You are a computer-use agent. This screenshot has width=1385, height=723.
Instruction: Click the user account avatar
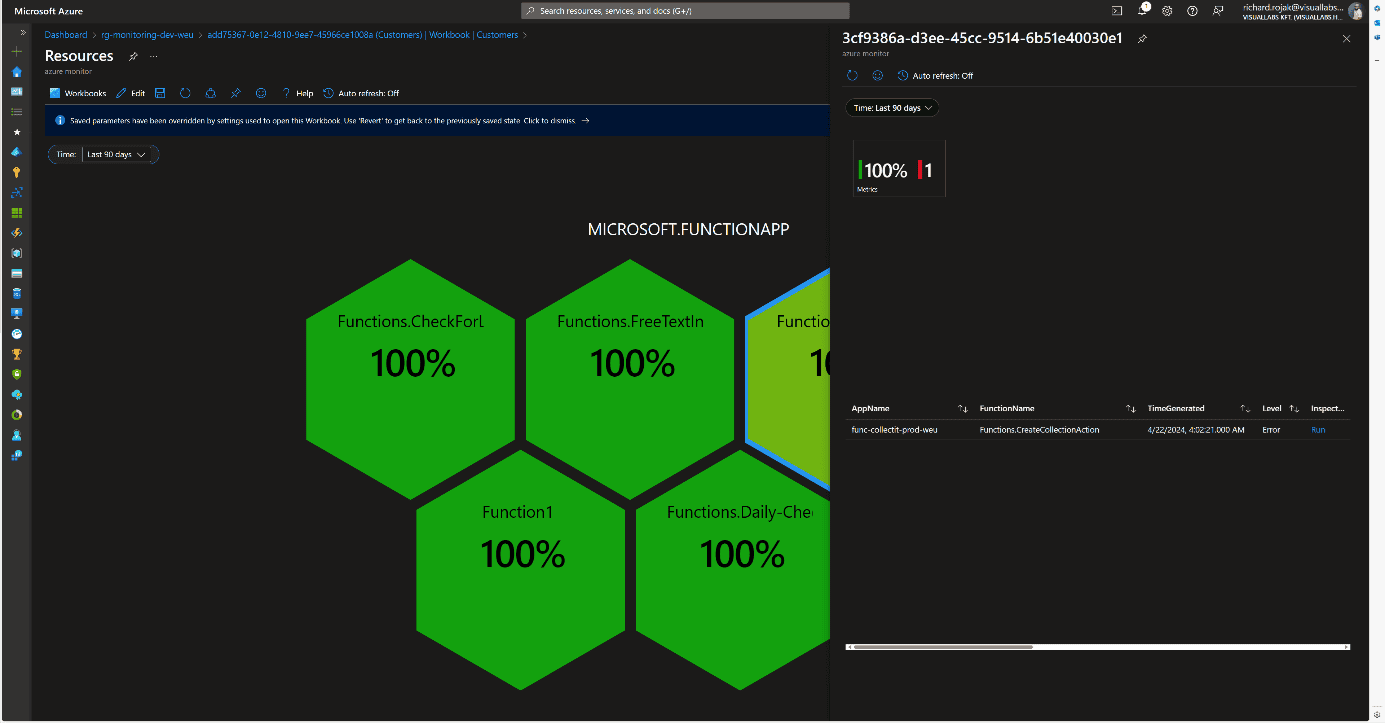pos(1355,11)
